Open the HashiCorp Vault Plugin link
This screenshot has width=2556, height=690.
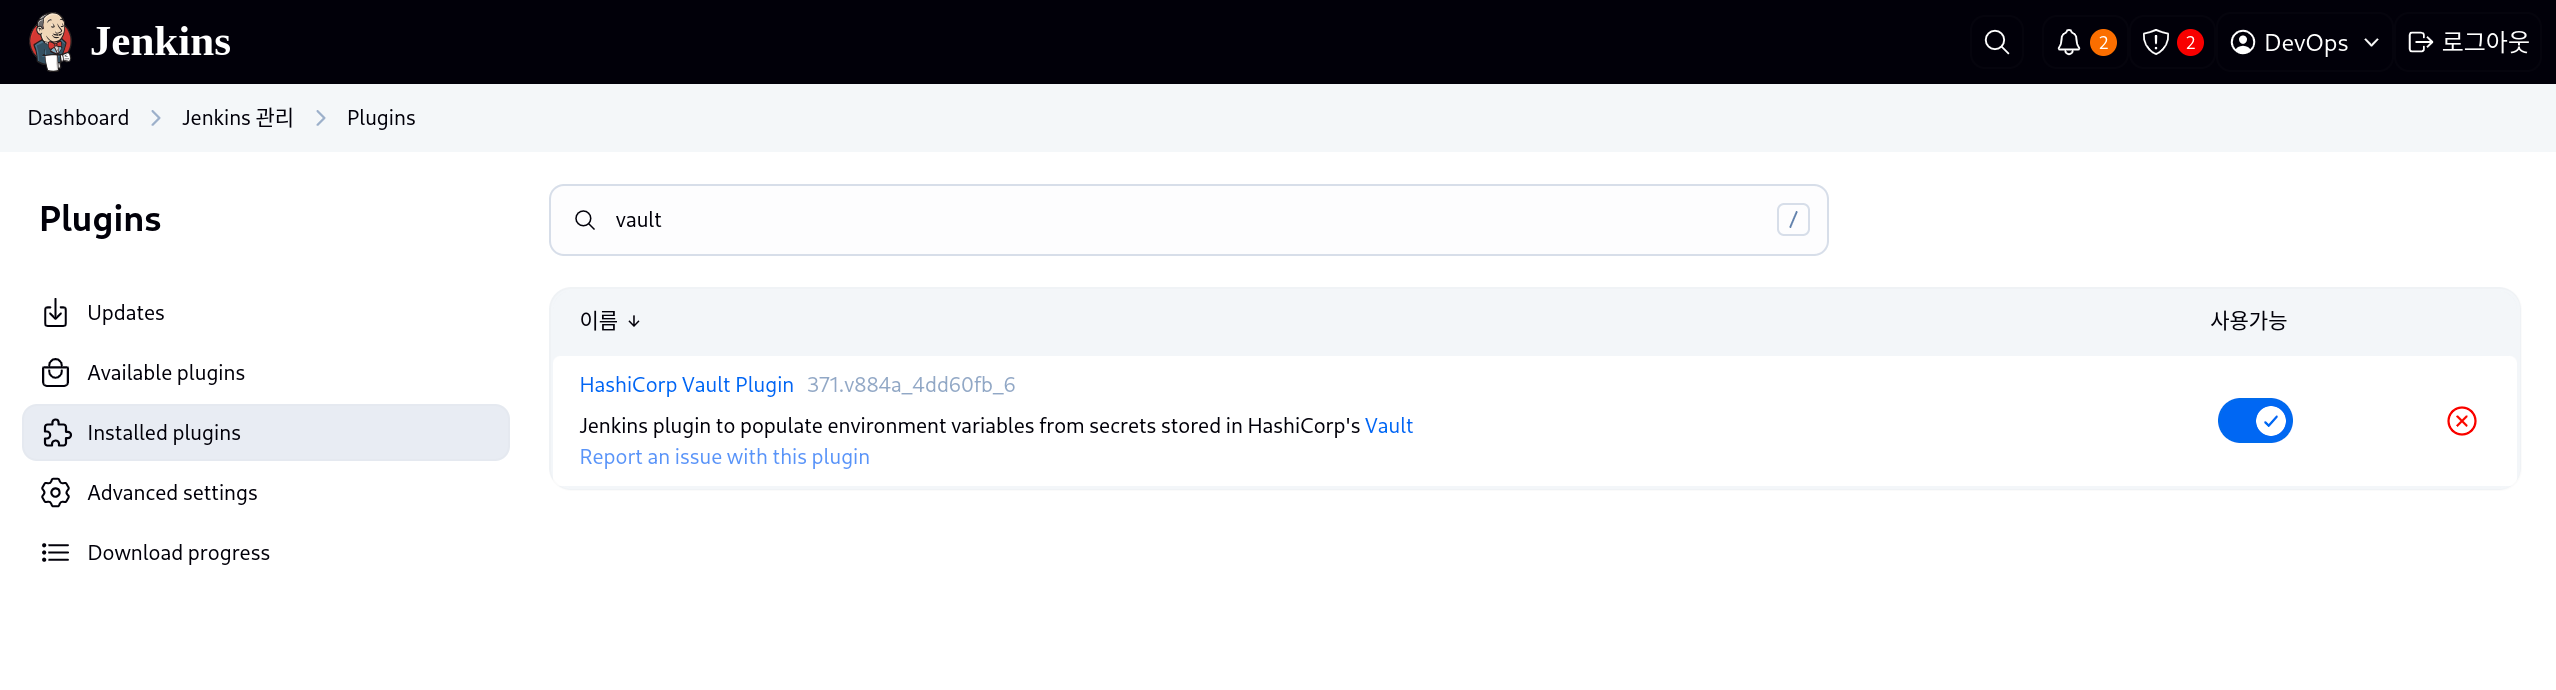coord(686,385)
